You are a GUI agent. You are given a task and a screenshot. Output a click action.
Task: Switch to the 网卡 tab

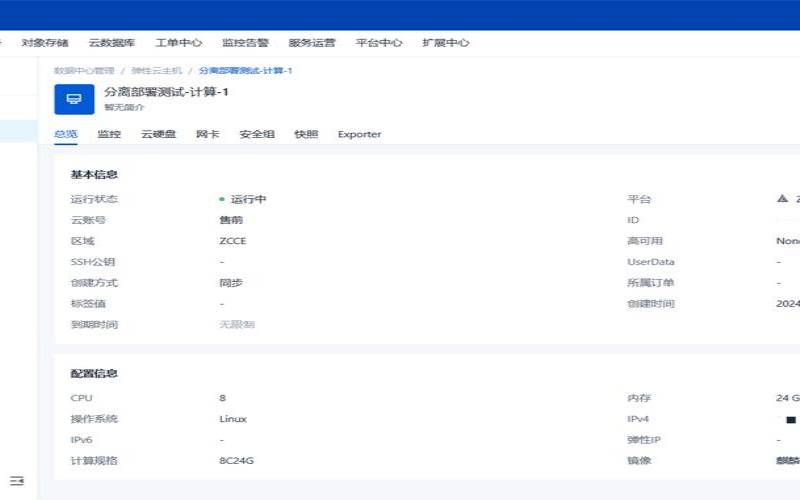point(207,134)
